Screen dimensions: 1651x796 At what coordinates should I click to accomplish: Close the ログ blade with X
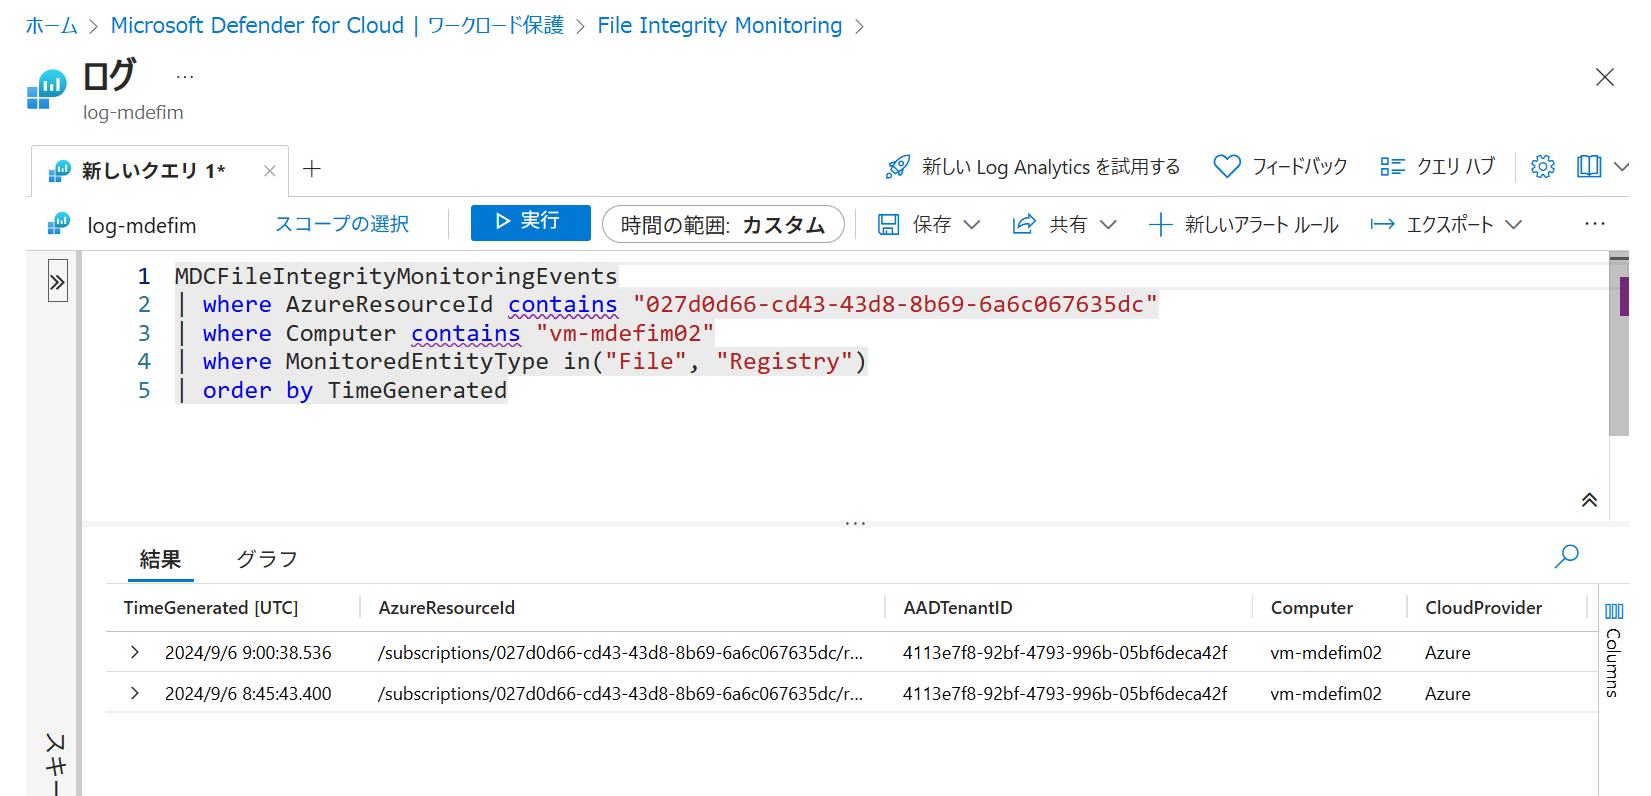click(1605, 77)
